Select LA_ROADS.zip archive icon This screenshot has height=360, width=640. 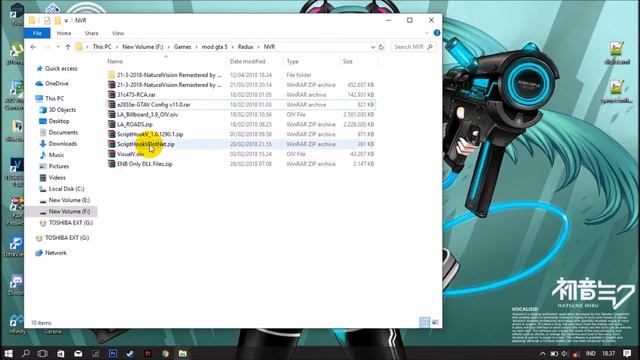click(111, 124)
